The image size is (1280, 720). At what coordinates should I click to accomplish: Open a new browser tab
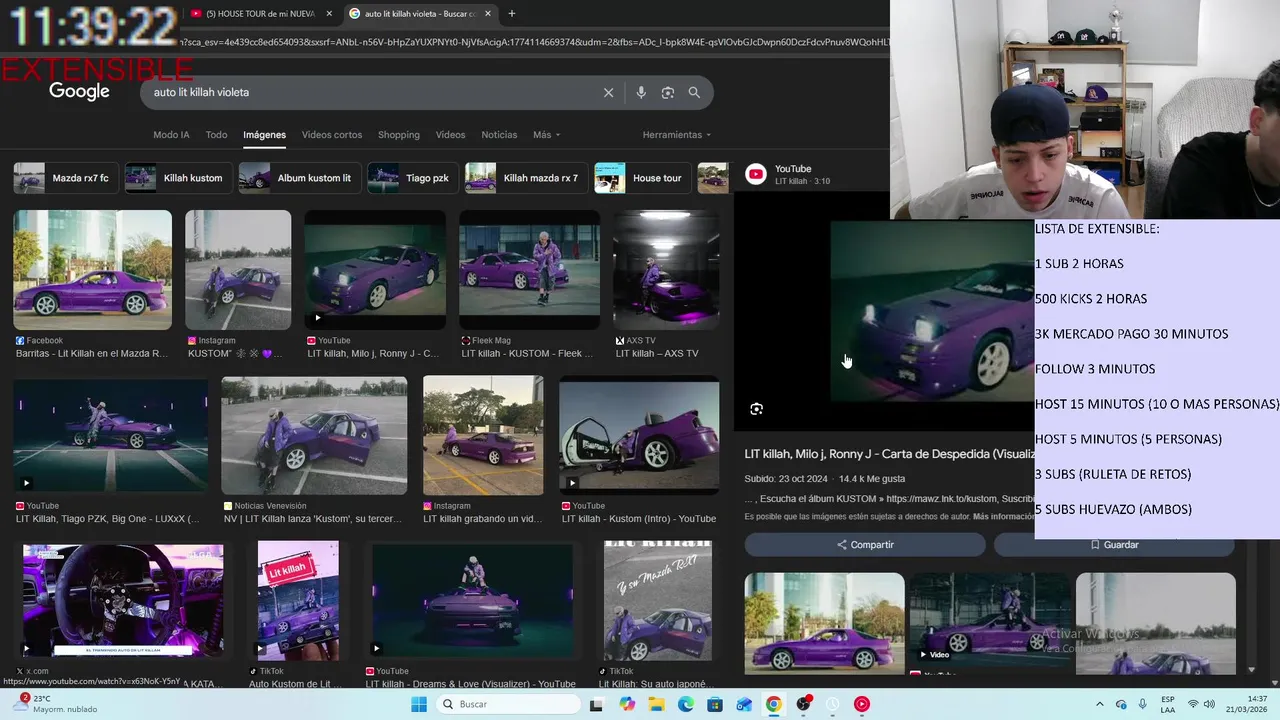coord(511,14)
